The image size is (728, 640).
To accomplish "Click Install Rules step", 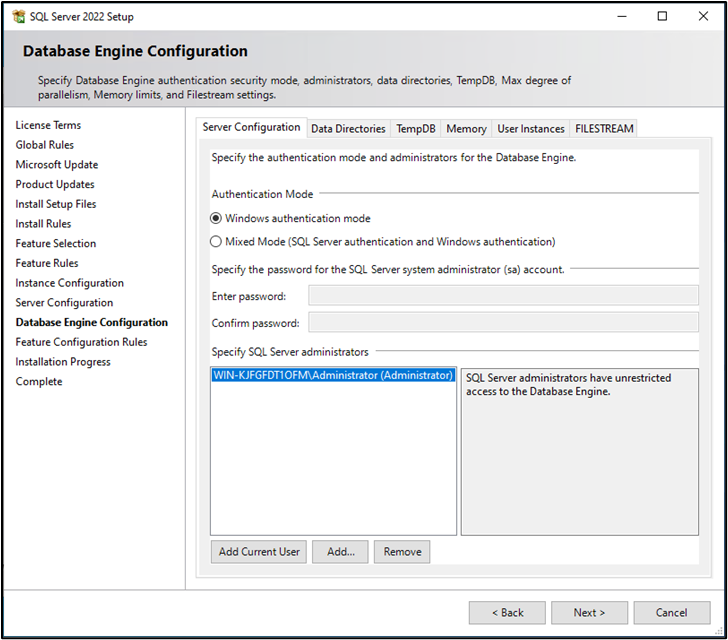I will coord(43,224).
